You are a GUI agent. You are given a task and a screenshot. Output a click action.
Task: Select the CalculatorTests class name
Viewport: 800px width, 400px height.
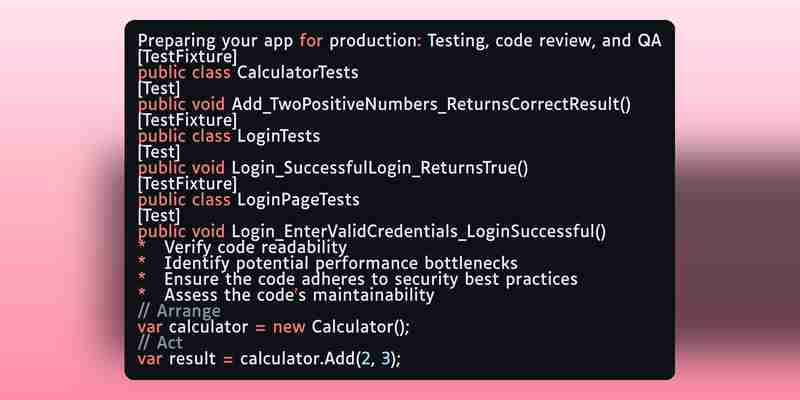pos(297,72)
